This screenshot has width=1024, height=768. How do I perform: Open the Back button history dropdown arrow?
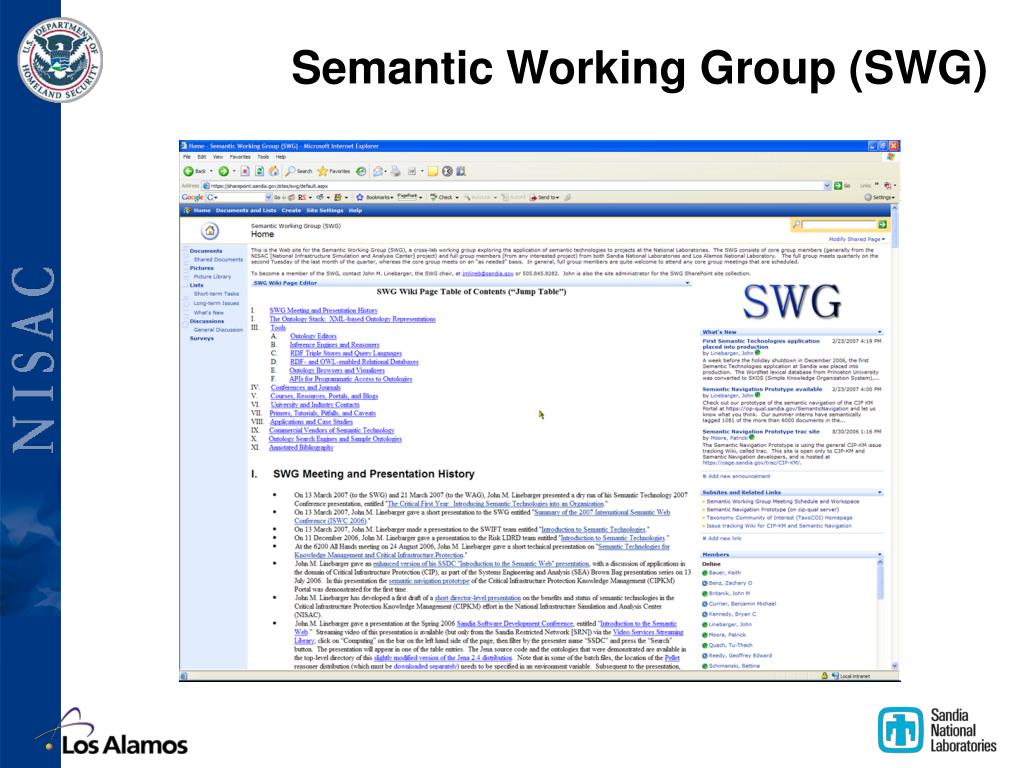pos(210,171)
